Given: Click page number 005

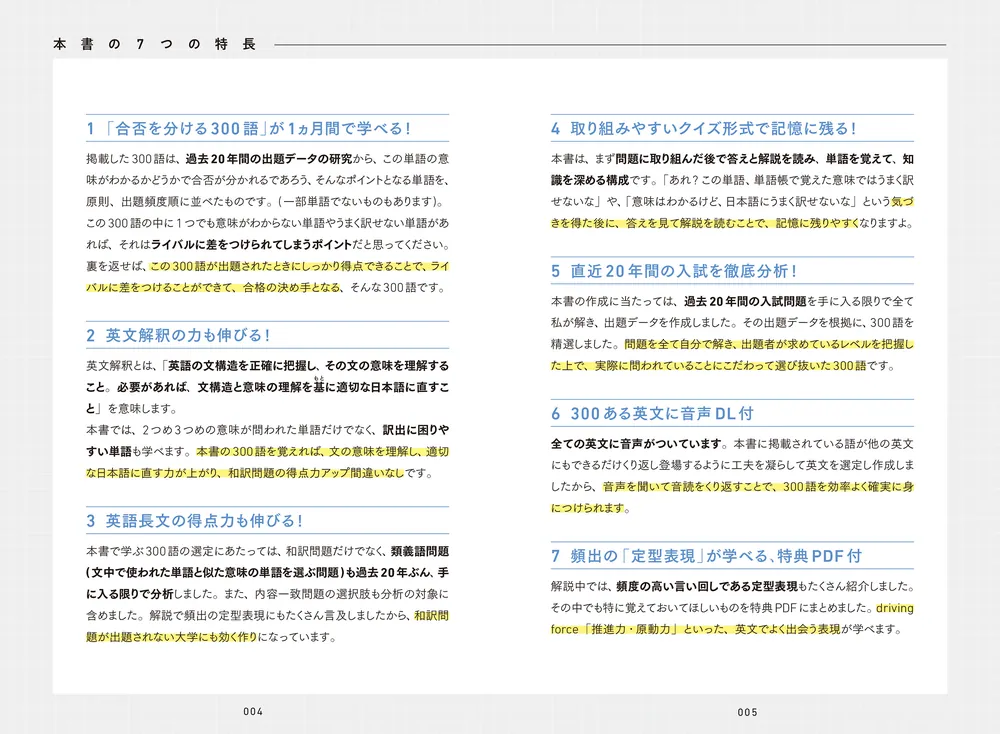Looking at the screenshot, I should click(x=747, y=712).
